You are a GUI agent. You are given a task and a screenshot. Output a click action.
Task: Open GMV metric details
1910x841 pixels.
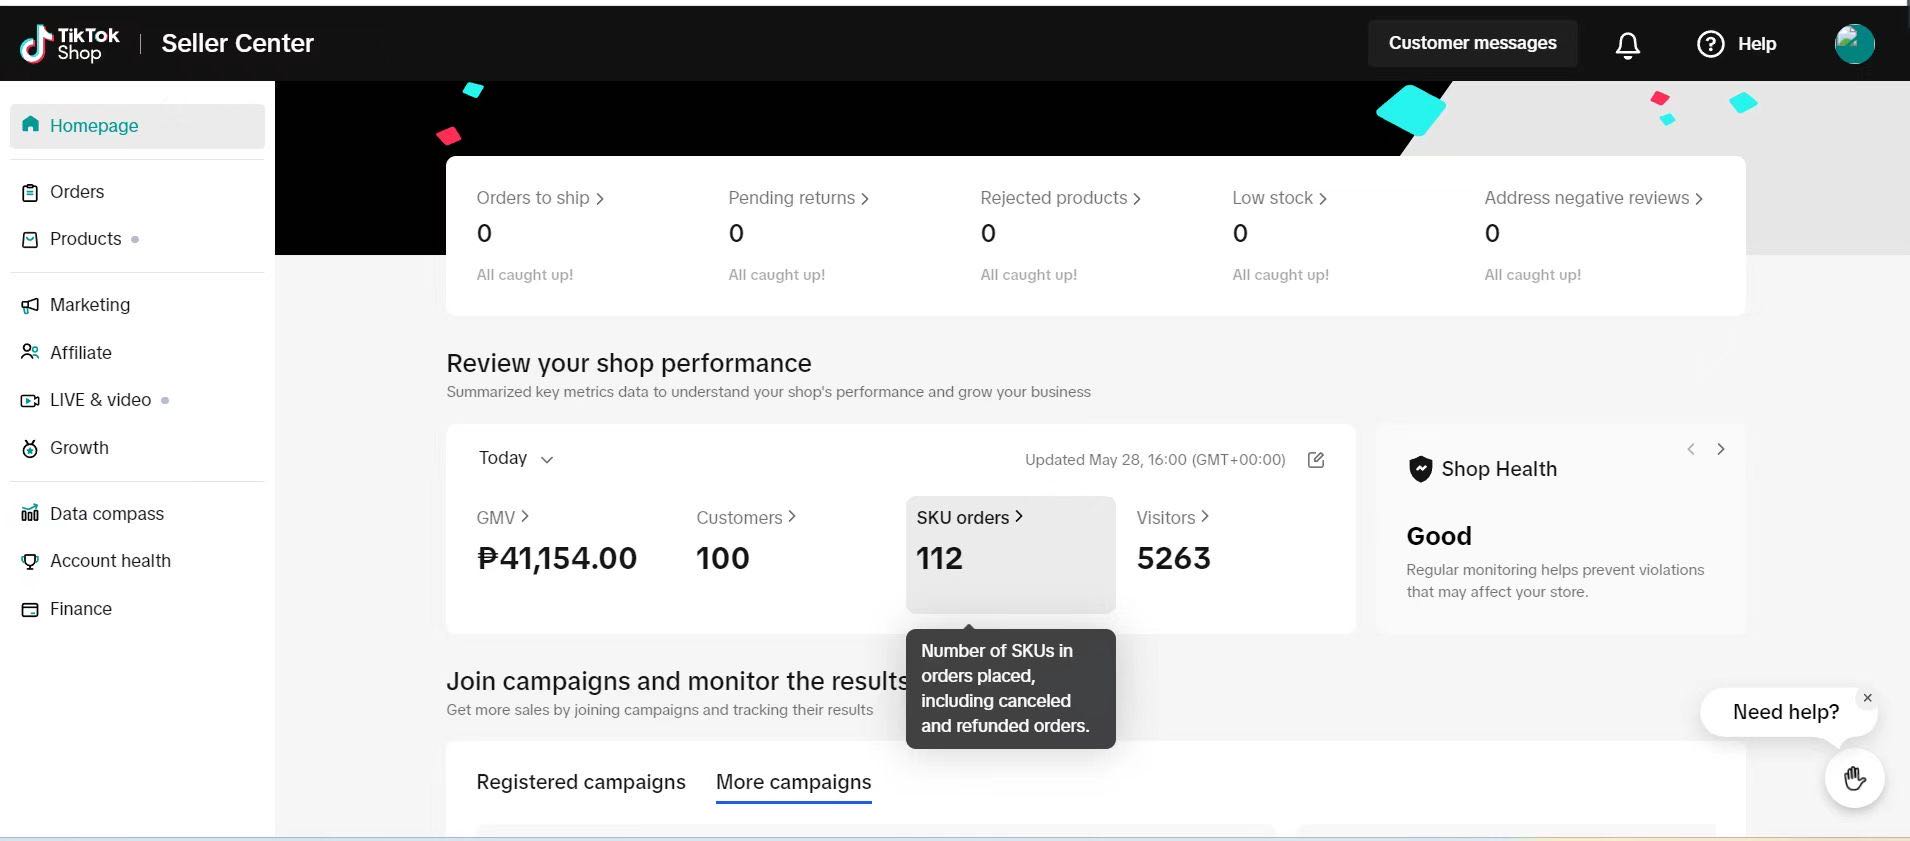[503, 517]
